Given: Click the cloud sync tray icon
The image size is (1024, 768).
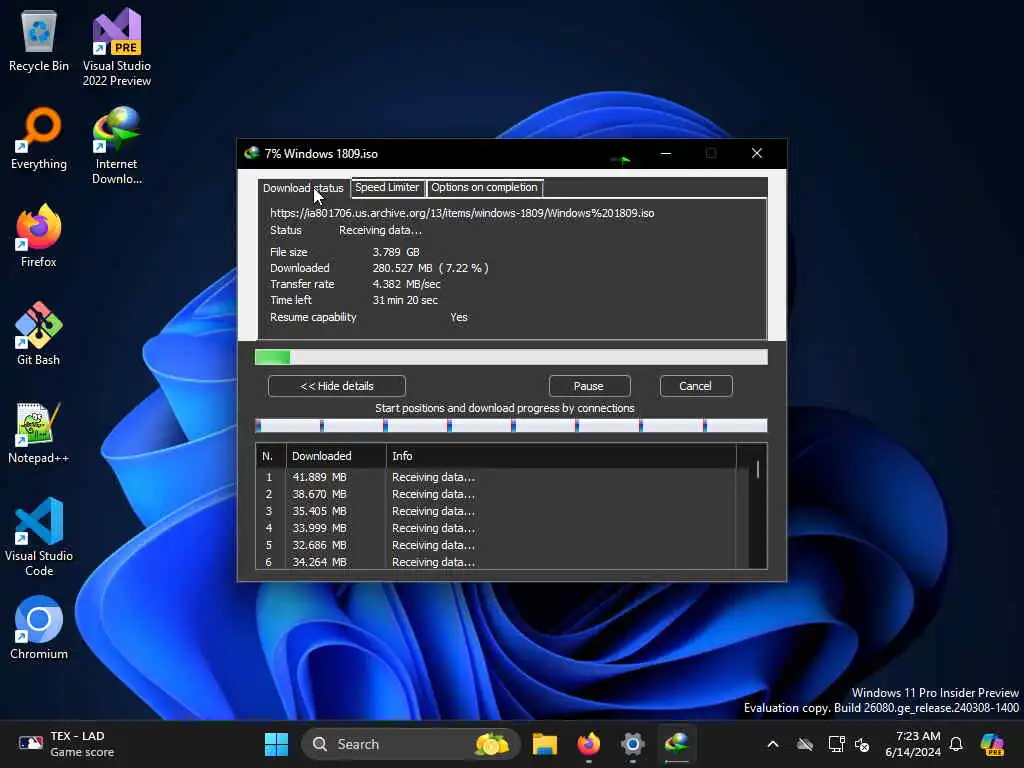Looking at the screenshot, I should pos(805,744).
